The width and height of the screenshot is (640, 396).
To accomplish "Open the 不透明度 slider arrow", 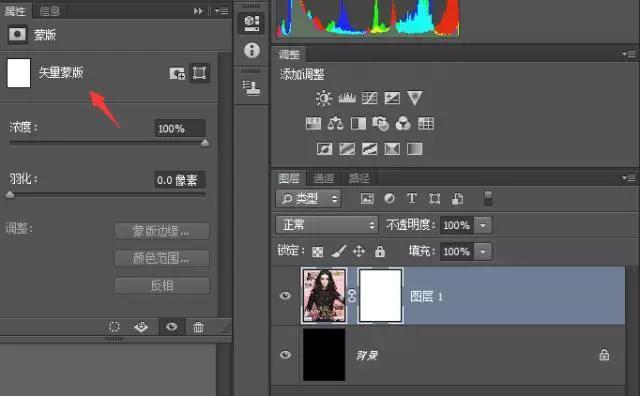I will [x=483, y=225].
